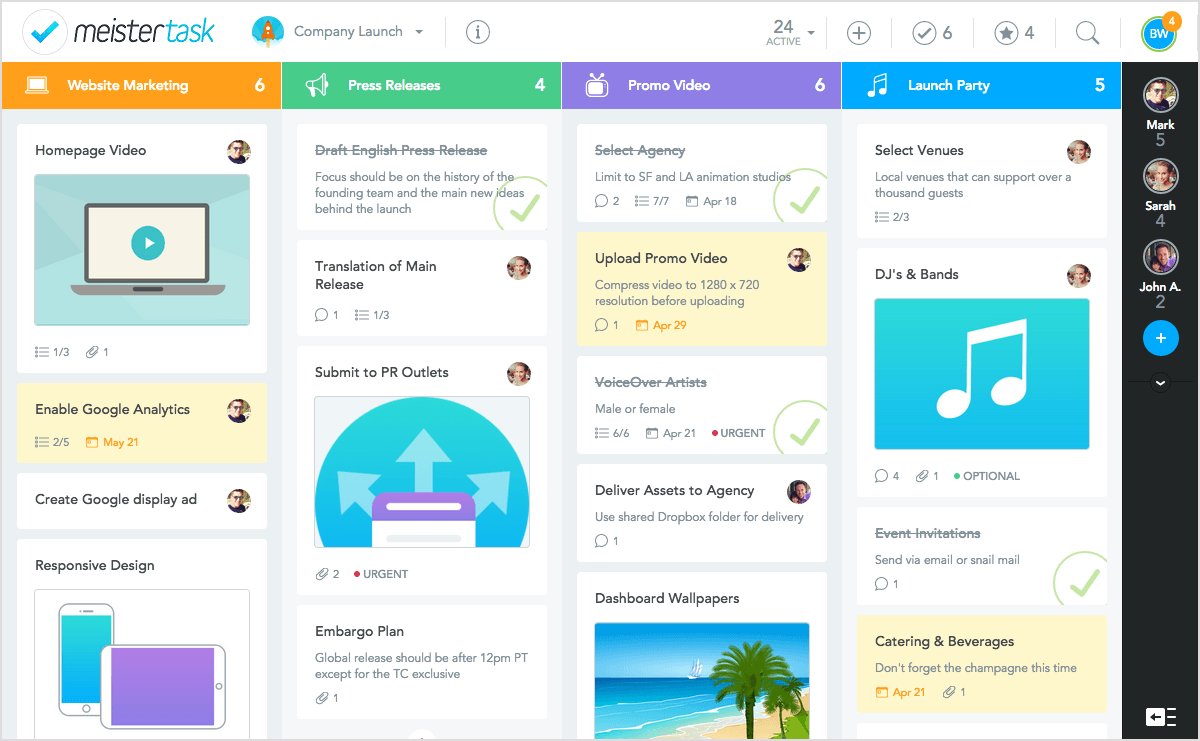Open the search magnifier icon

tap(1087, 33)
